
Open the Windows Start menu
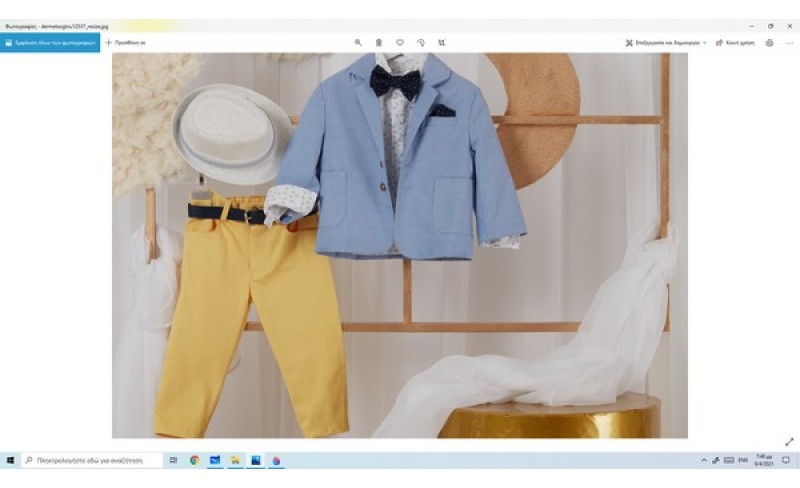coord(10,460)
